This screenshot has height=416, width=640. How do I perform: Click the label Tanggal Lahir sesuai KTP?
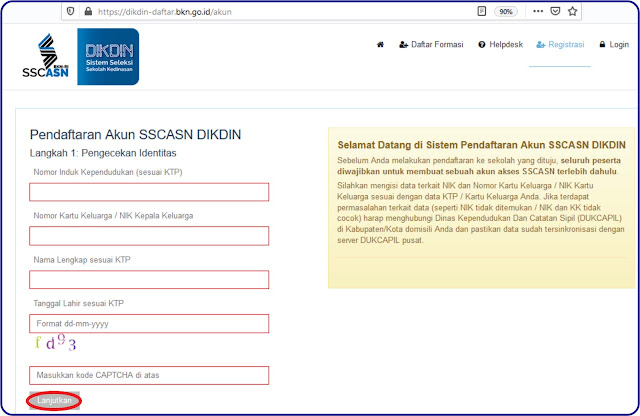pos(78,303)
